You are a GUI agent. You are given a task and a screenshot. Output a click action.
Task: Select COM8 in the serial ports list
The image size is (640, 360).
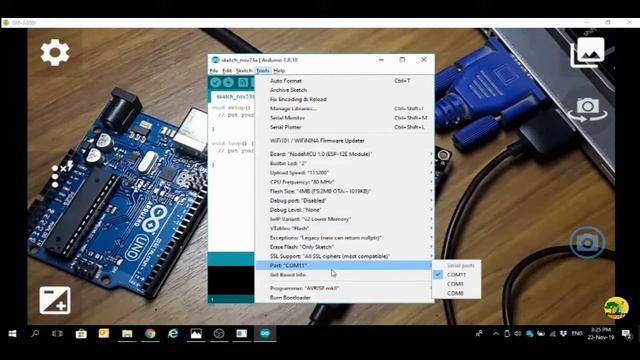pos(456,293)
